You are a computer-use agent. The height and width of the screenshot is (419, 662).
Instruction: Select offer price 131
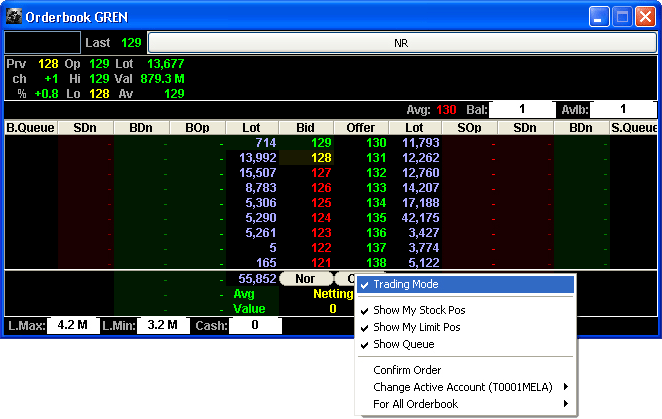point(376,158)
